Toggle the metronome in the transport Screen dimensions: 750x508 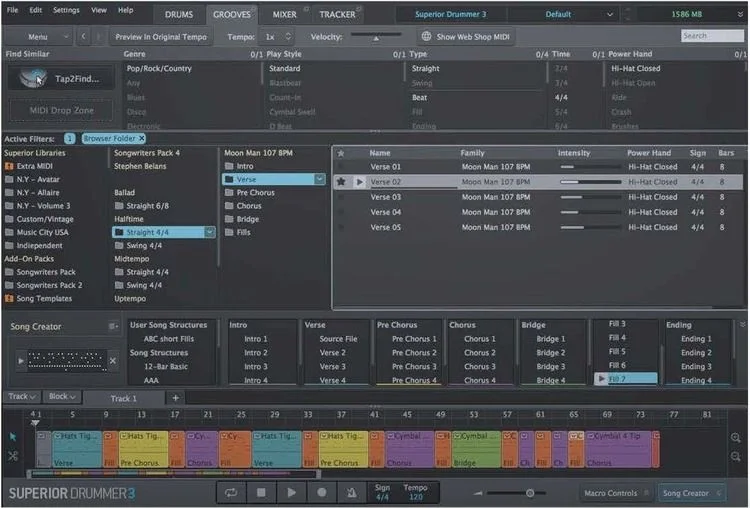tap(352, 492)
